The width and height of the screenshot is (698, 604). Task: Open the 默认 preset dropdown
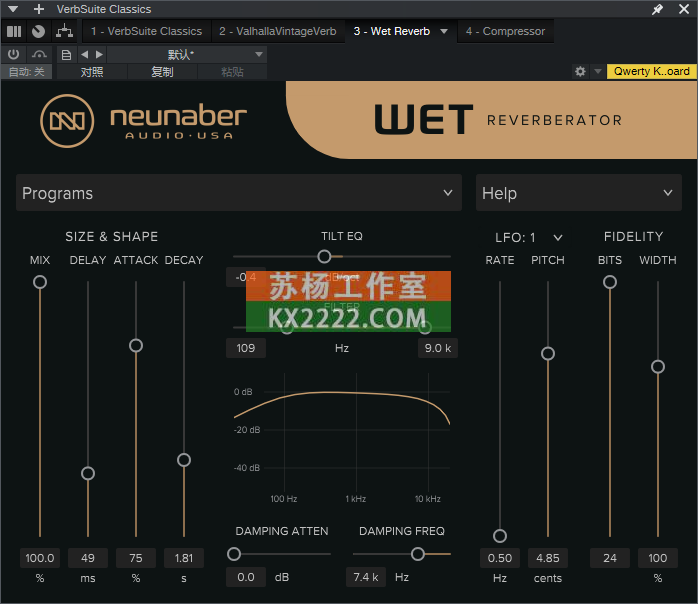tap(187, 55)
